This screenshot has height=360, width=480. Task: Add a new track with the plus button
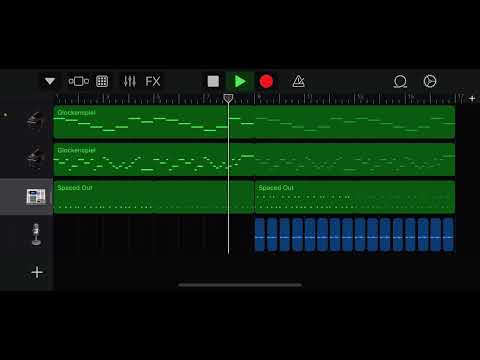(x=37, y=272)
